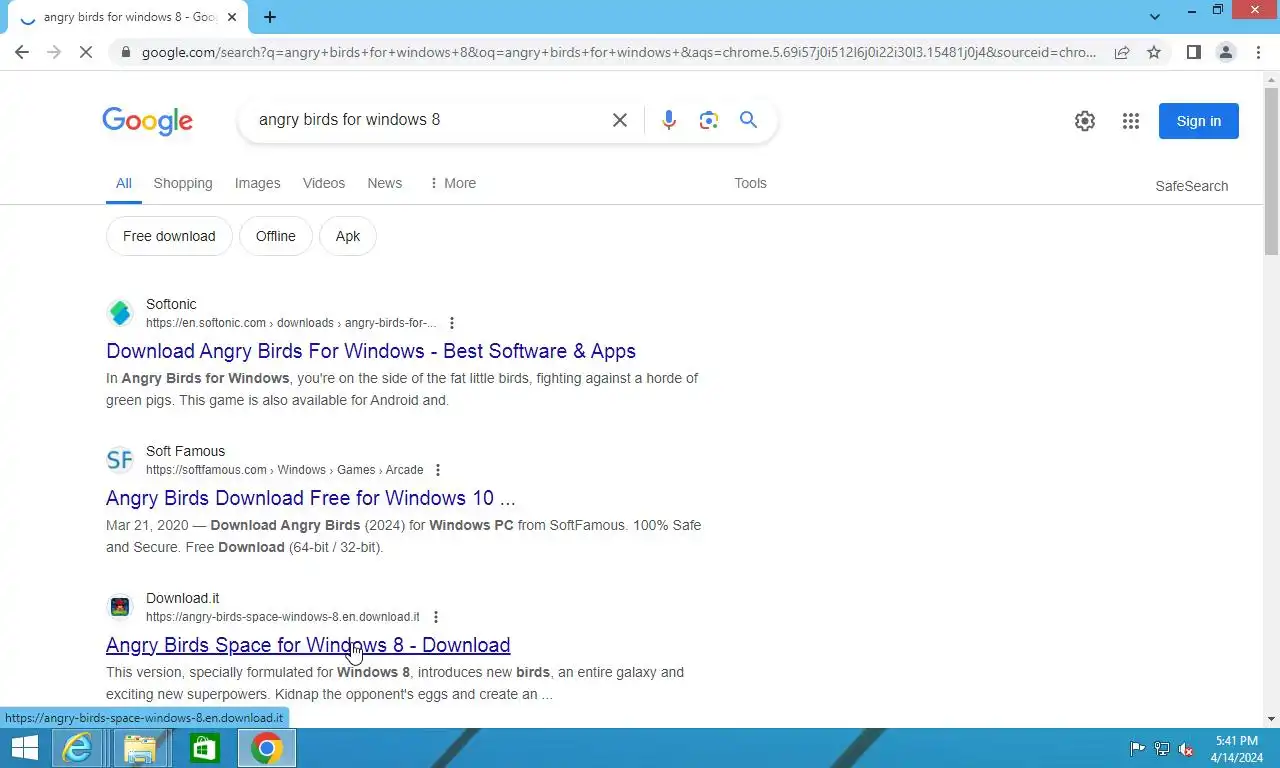
Task: Open Angry Birds Space for Windows 8 link
Action: point(308,645)
